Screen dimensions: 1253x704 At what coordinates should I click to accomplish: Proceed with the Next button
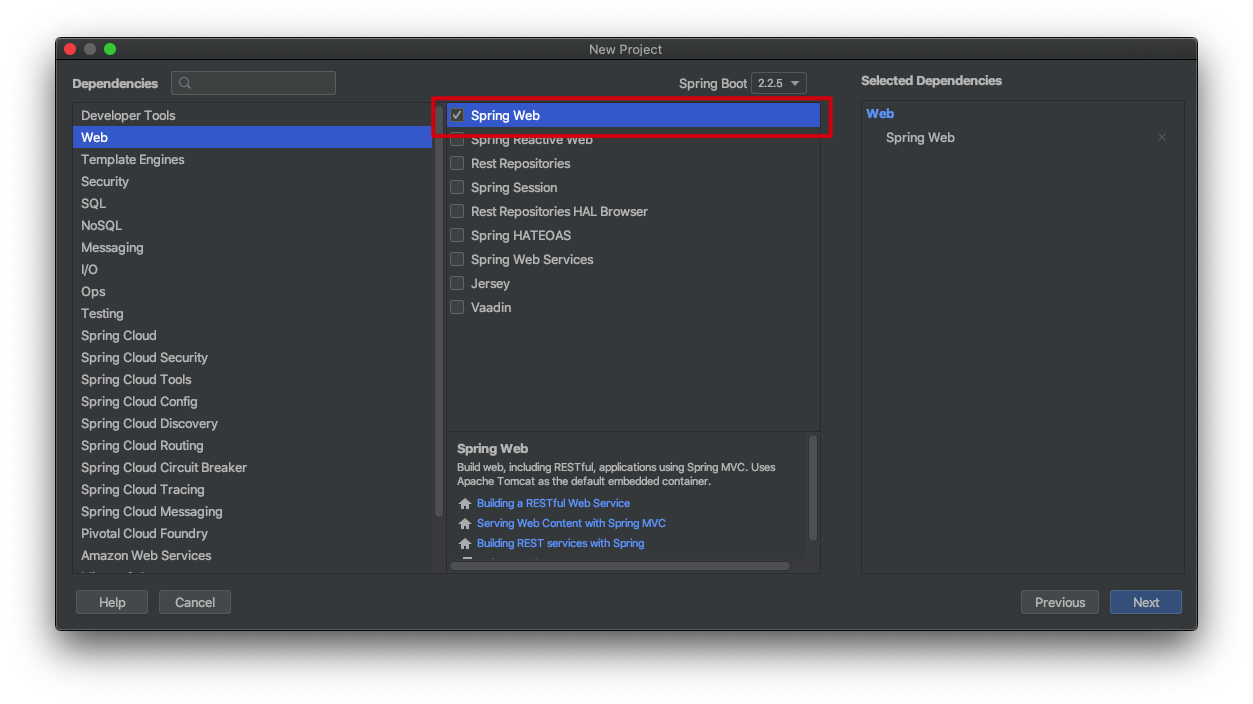point(1146,602)
